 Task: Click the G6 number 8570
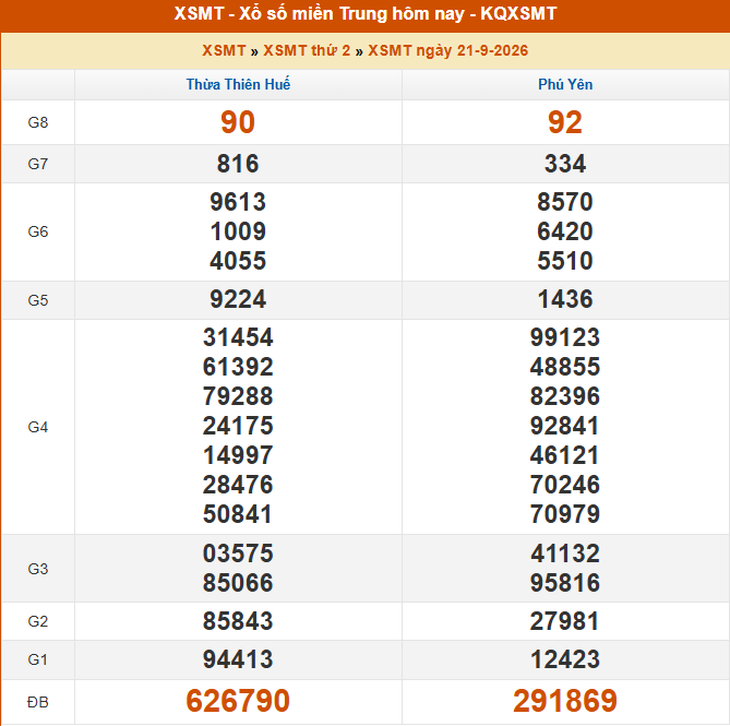point(565,202)
